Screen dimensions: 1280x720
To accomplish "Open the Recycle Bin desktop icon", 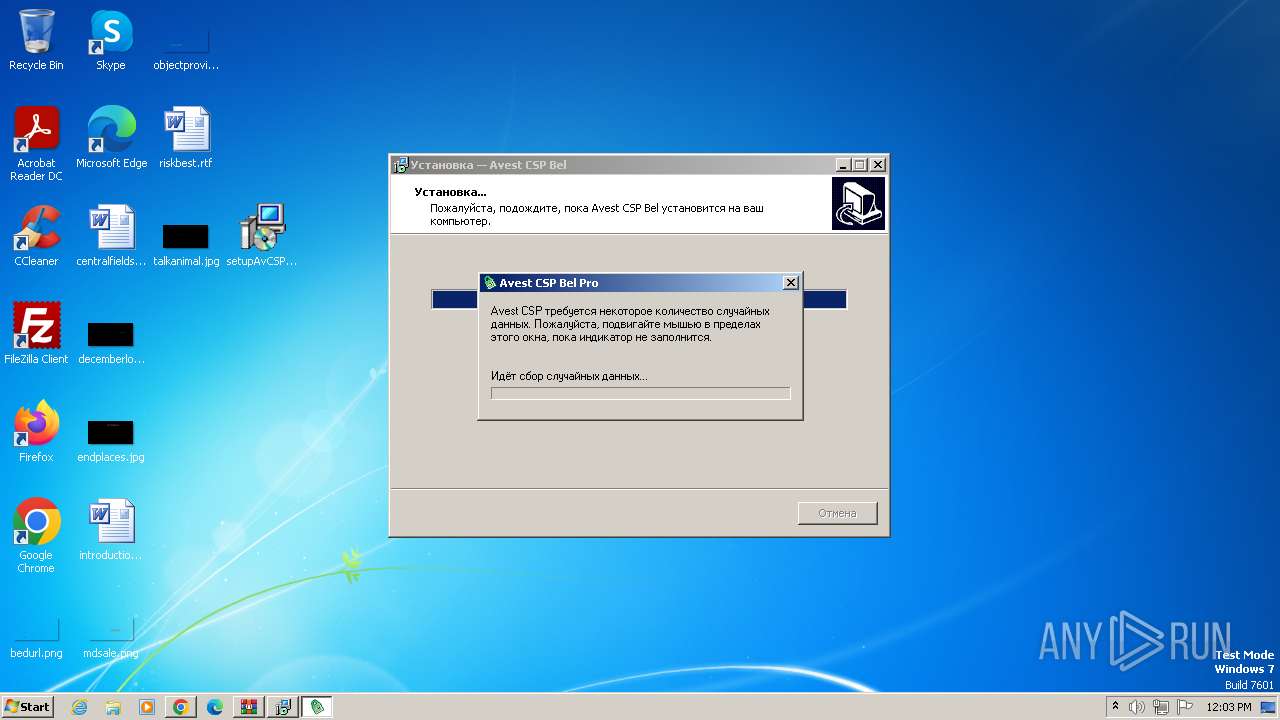I will pos(36,40).
